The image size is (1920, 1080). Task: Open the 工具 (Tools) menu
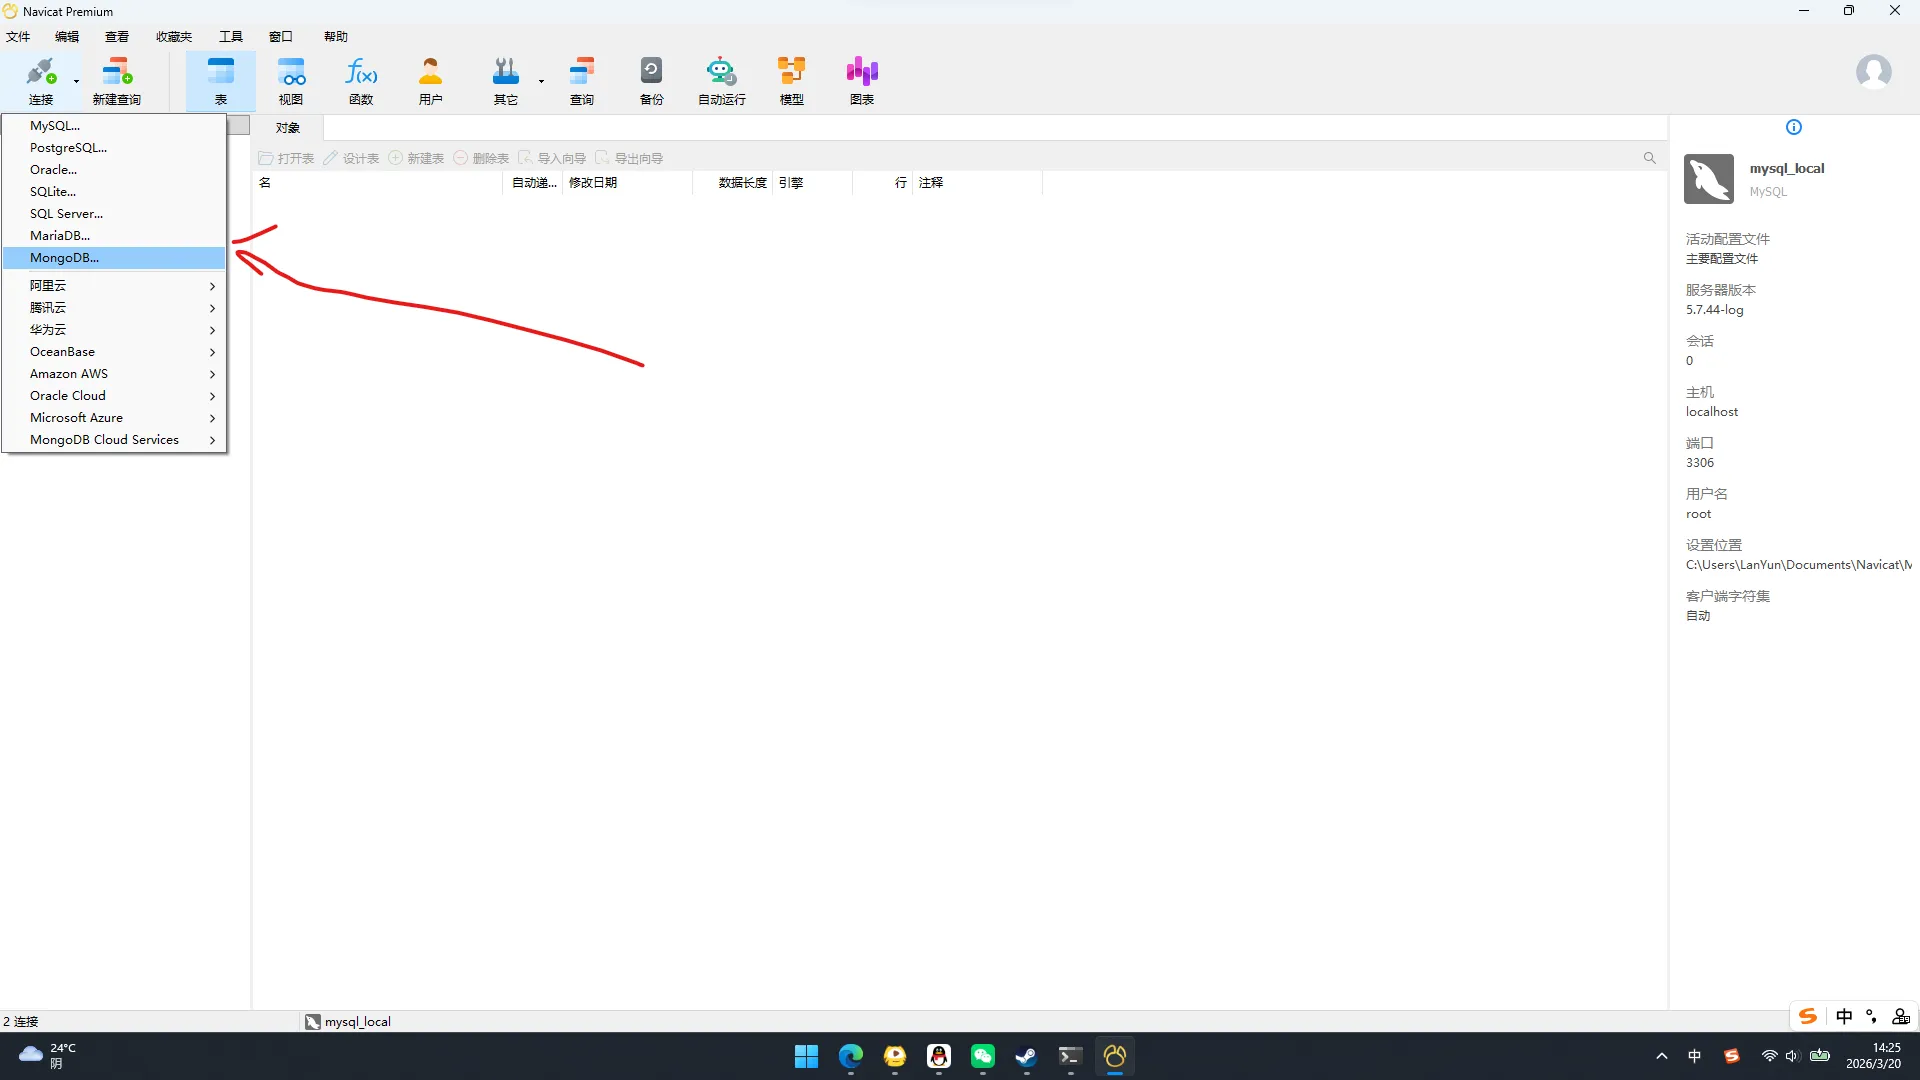(x=231, y=37)
